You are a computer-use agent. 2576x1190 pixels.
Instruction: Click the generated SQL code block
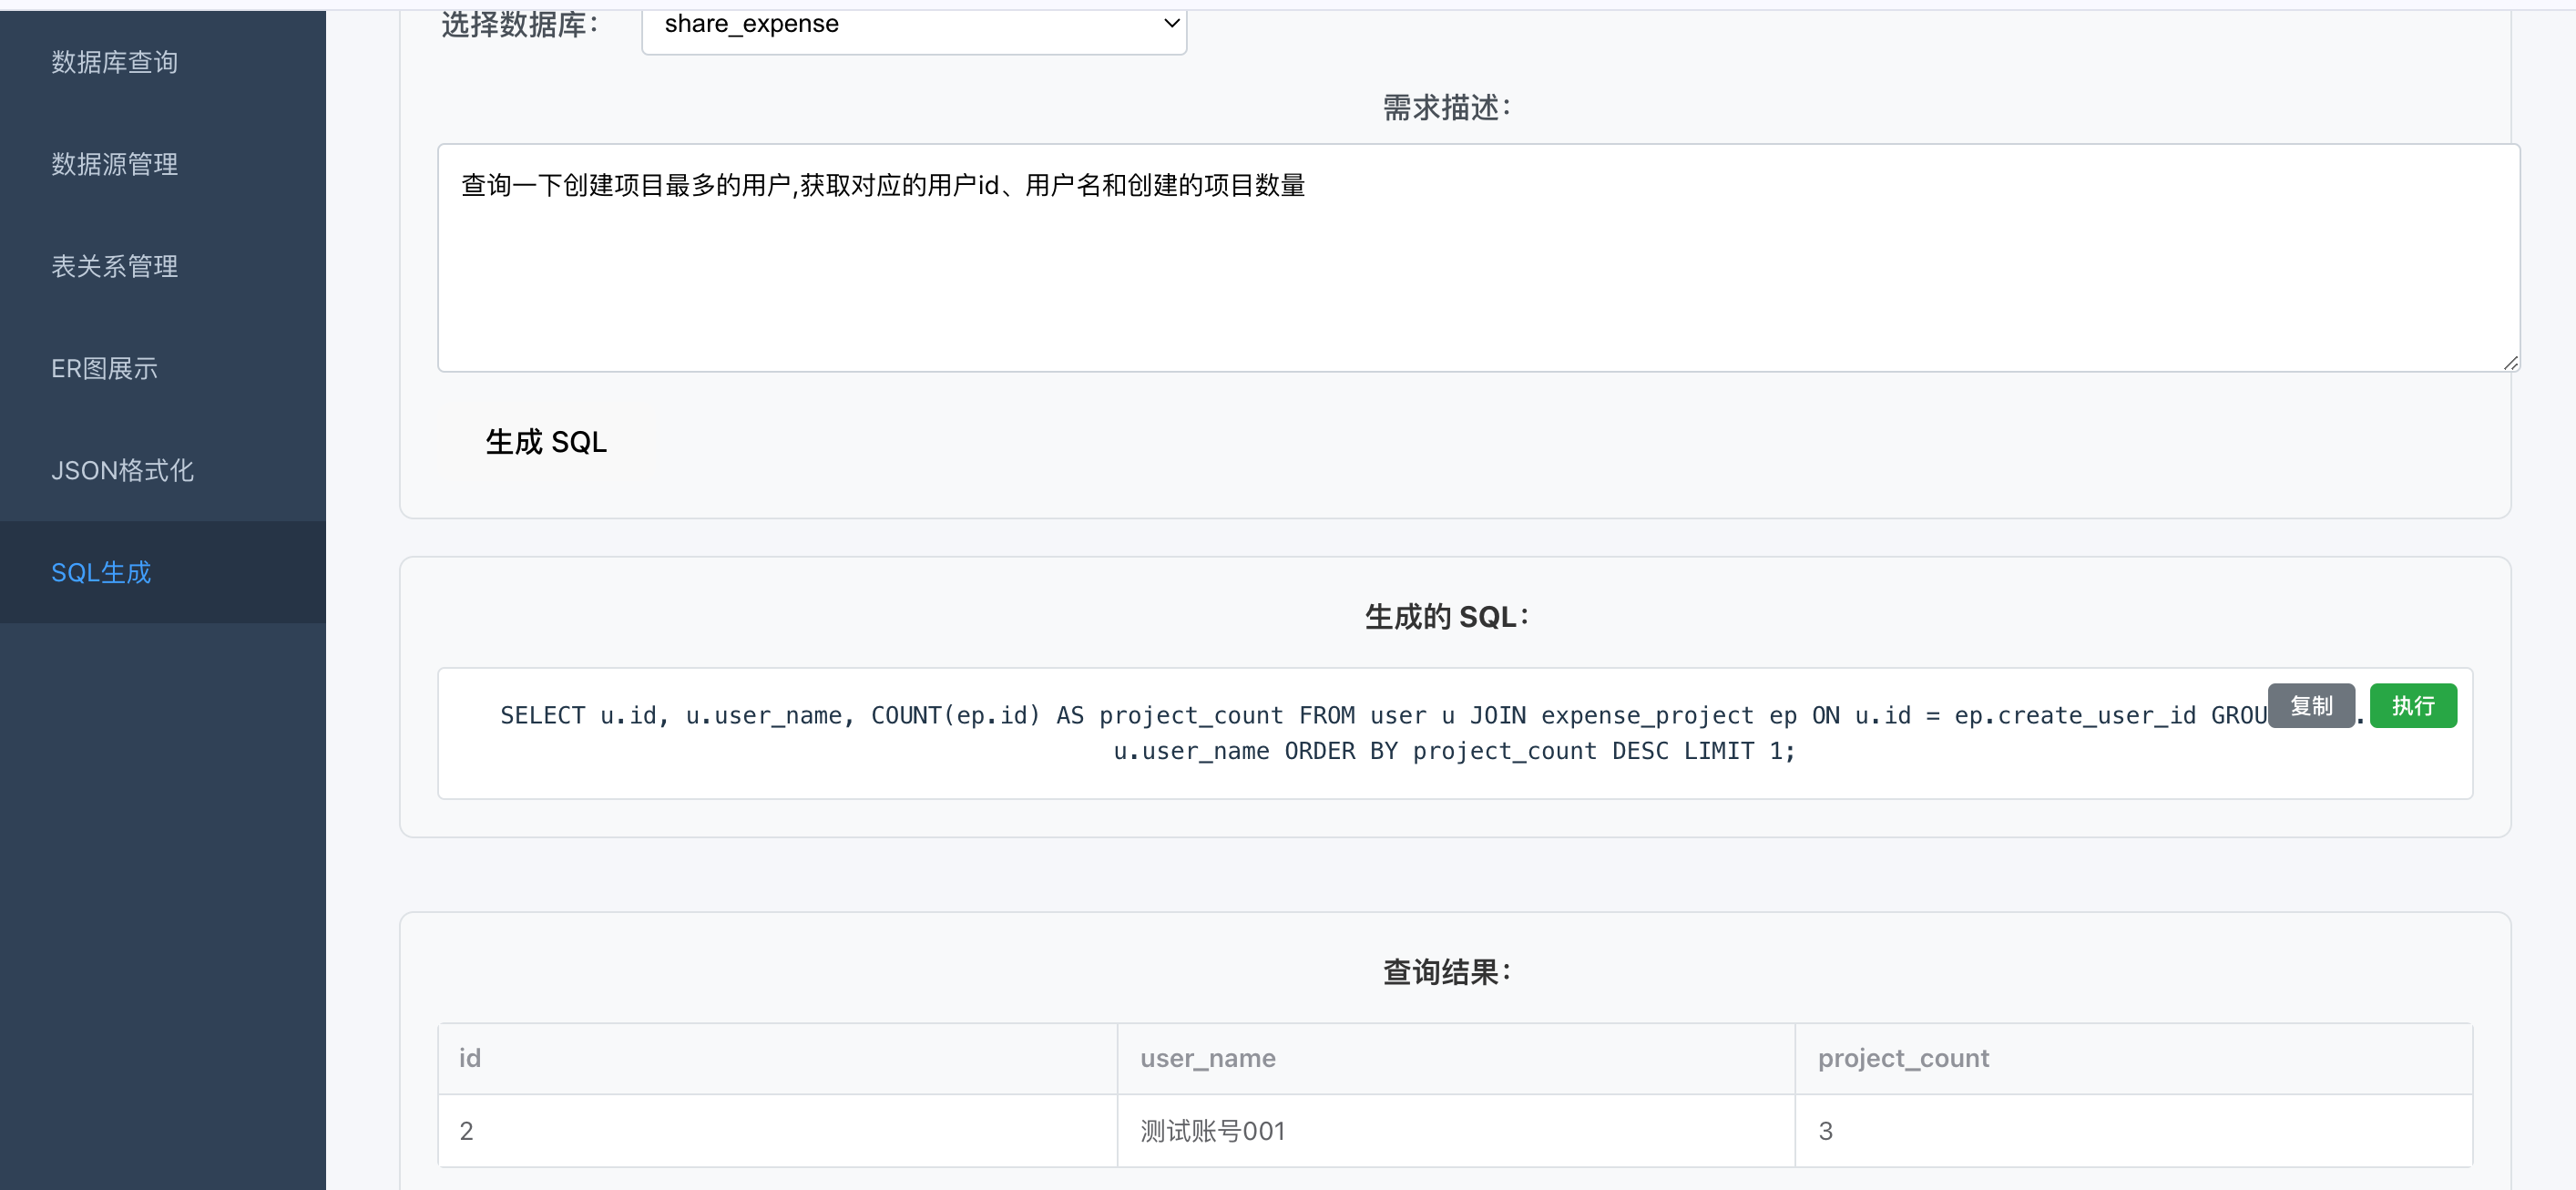(x=1300, y=735)
